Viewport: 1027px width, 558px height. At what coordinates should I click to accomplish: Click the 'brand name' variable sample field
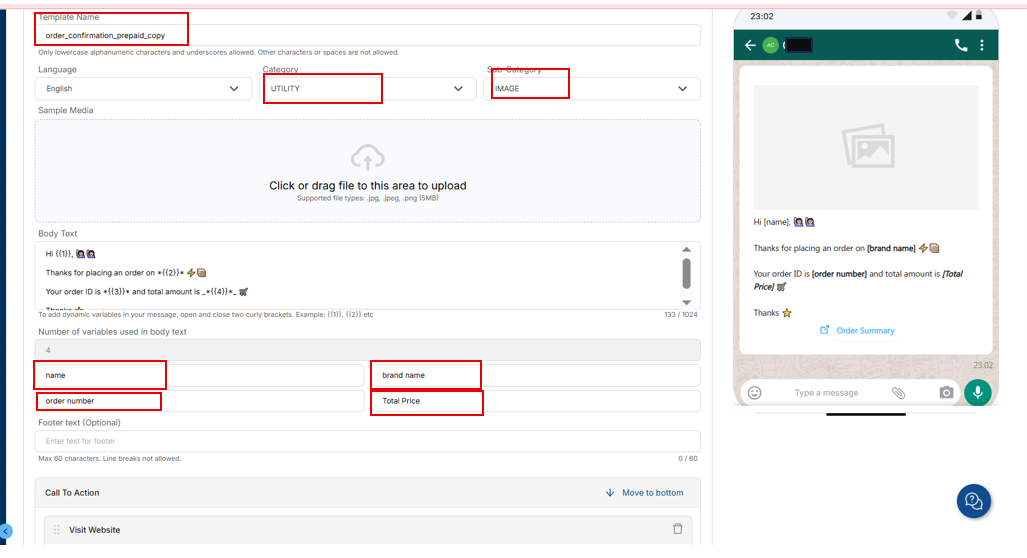point(536,375)
